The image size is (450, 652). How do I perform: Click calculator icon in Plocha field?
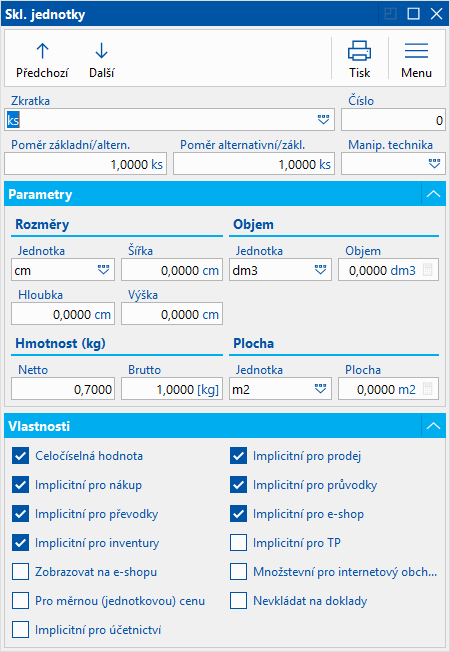428,389
